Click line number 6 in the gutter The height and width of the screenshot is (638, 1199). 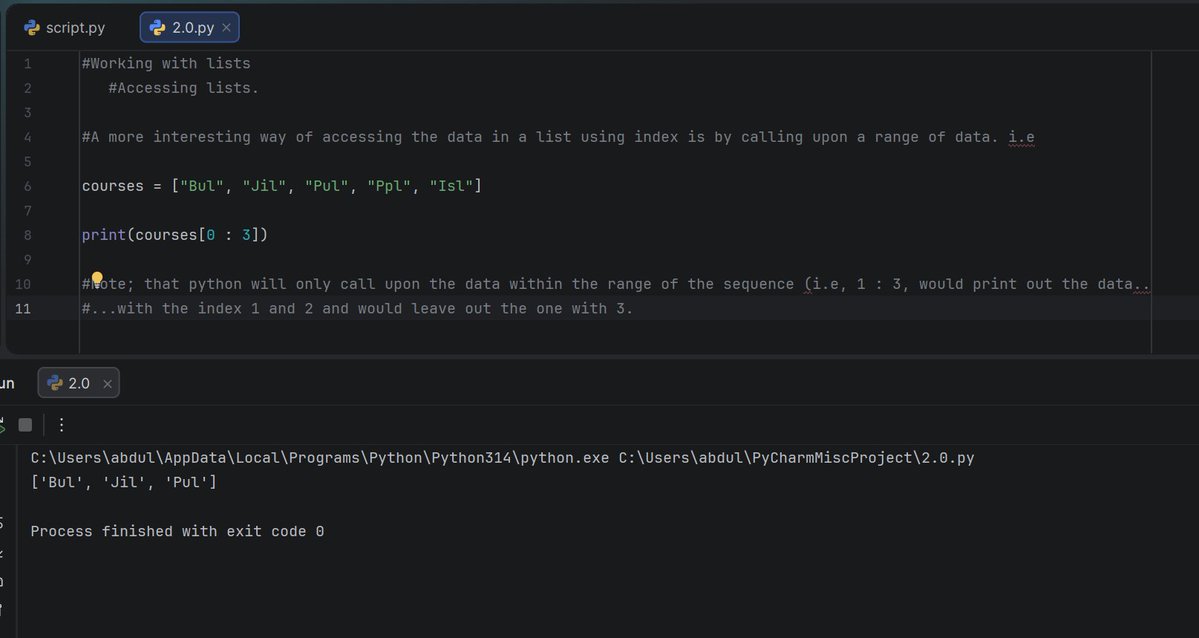[28, 186]
